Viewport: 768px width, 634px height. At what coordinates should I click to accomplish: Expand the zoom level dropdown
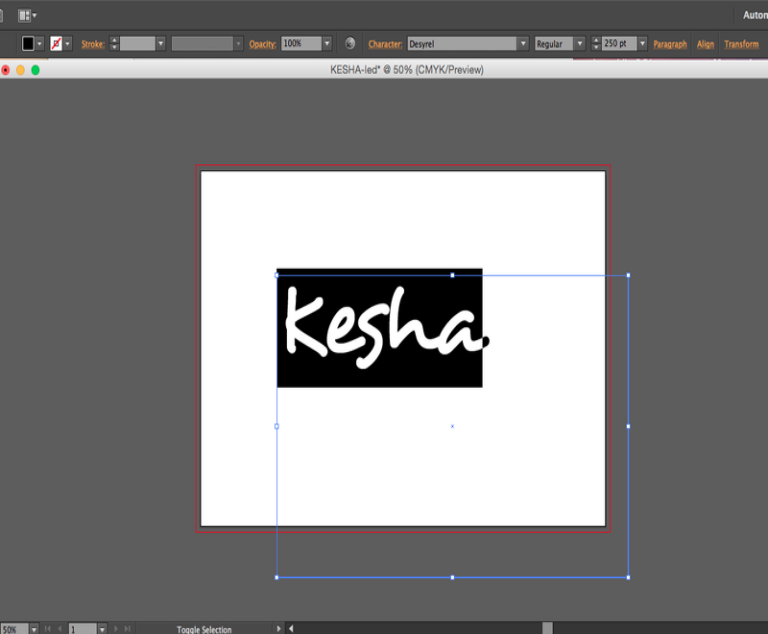34,629
